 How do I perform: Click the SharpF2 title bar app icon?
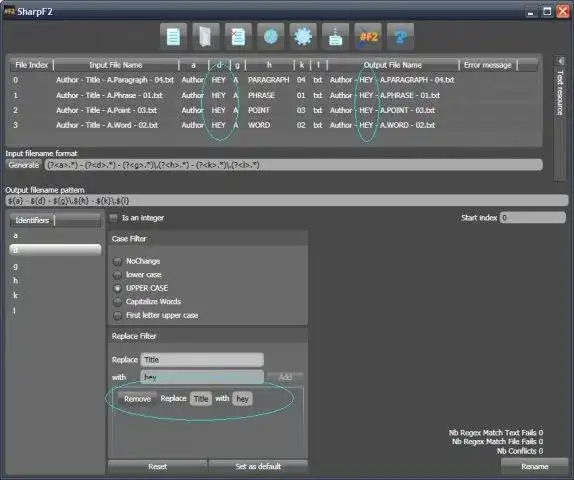point(9,11)
